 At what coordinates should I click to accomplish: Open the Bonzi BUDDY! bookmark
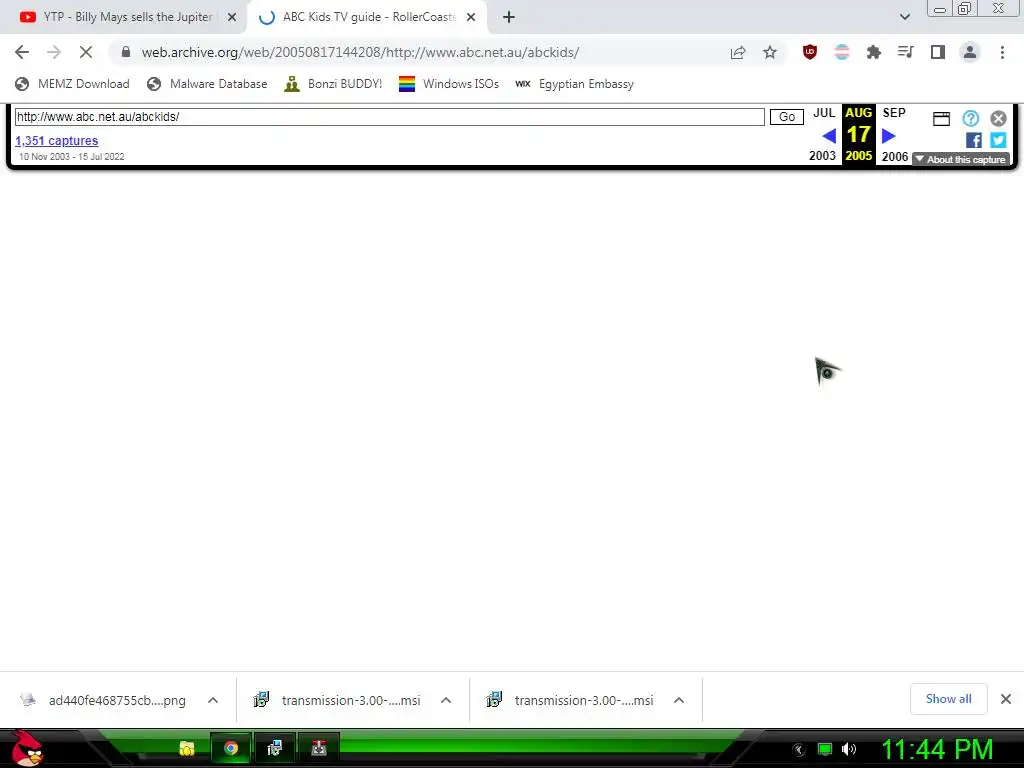pyautogui.click(x=333, y=84)
